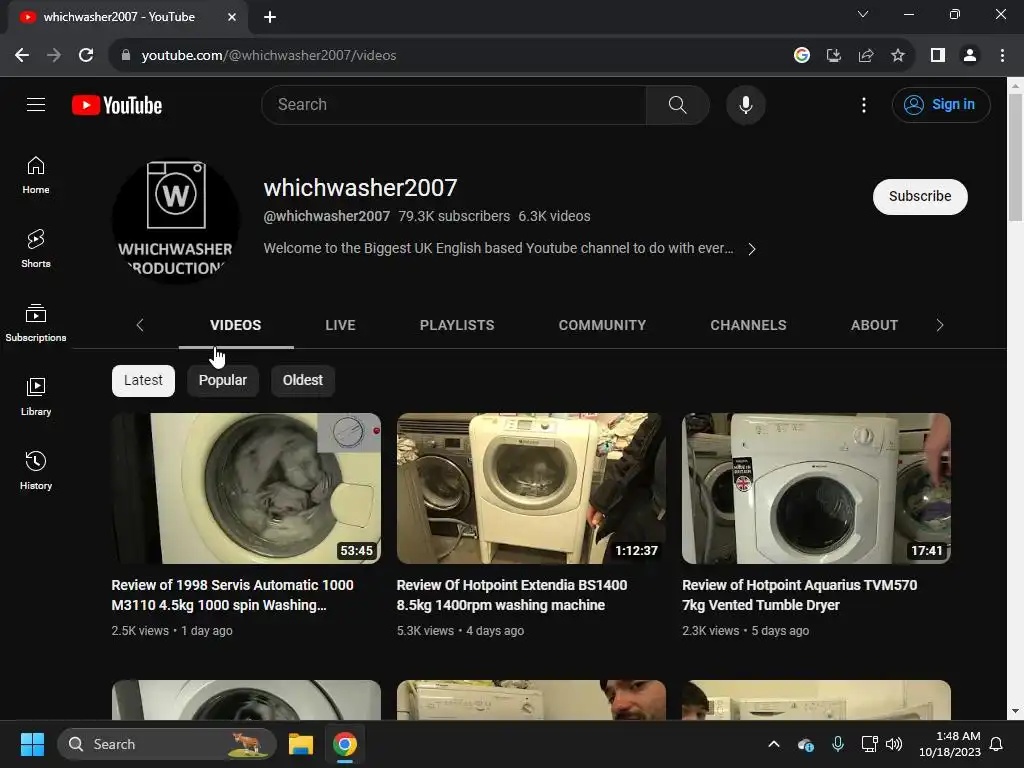Image resolution: width=1024 pixels, height=768 pixels.
Task: Click browser forward arrow
Action: [54, 56]
